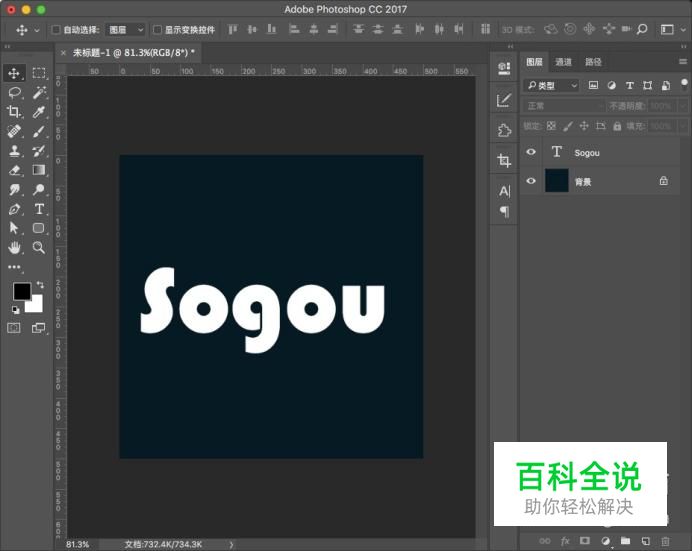Activate the Eraser tool
692x551 pixels.
[15, 170]
